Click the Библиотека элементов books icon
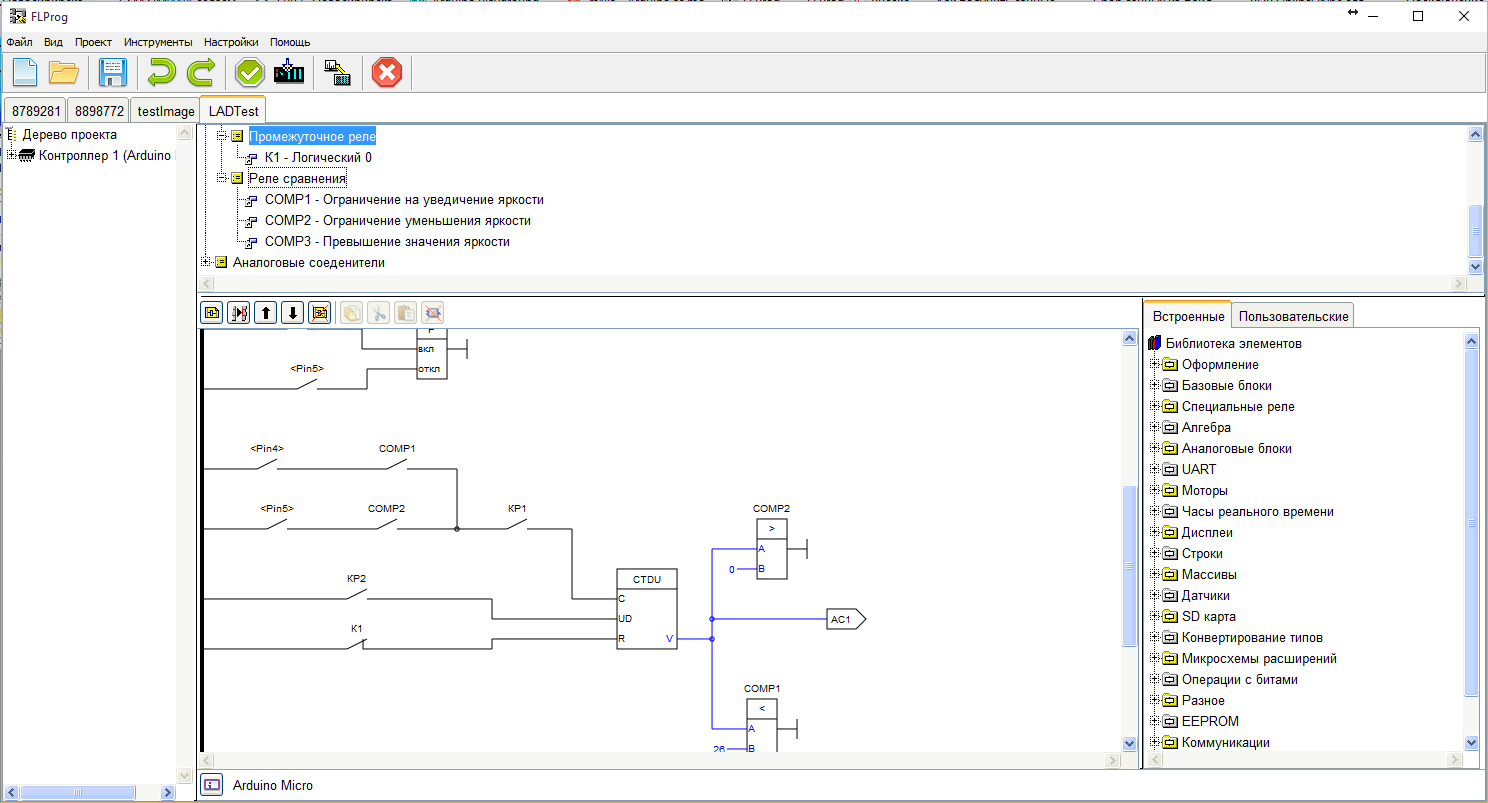This screenshot has height=803, width=1488. pyautogui.click(x=1155, y=344)
